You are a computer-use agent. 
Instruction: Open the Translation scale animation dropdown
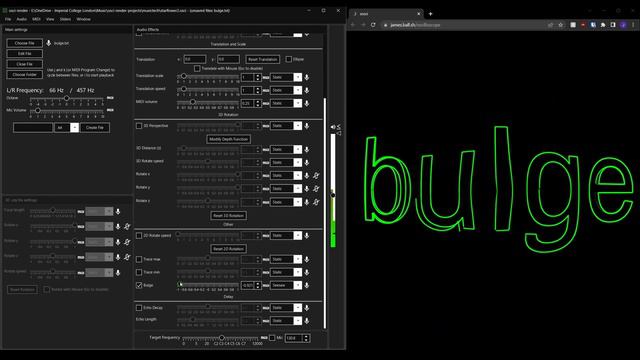286,77
